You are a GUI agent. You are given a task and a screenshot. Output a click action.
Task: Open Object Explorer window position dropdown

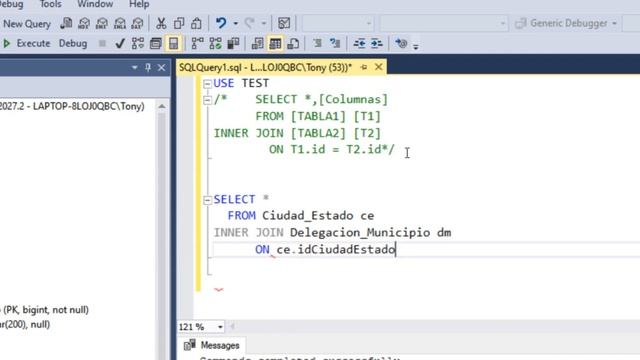tap(134, 67)
